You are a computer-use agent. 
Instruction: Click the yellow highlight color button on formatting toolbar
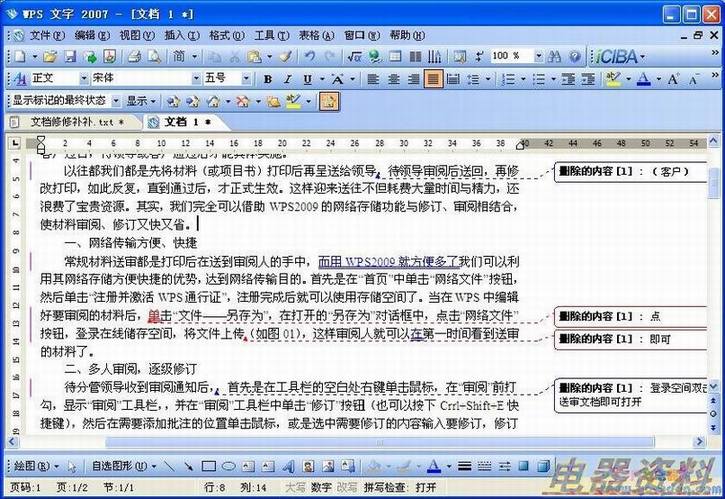[x=613, y=80]
